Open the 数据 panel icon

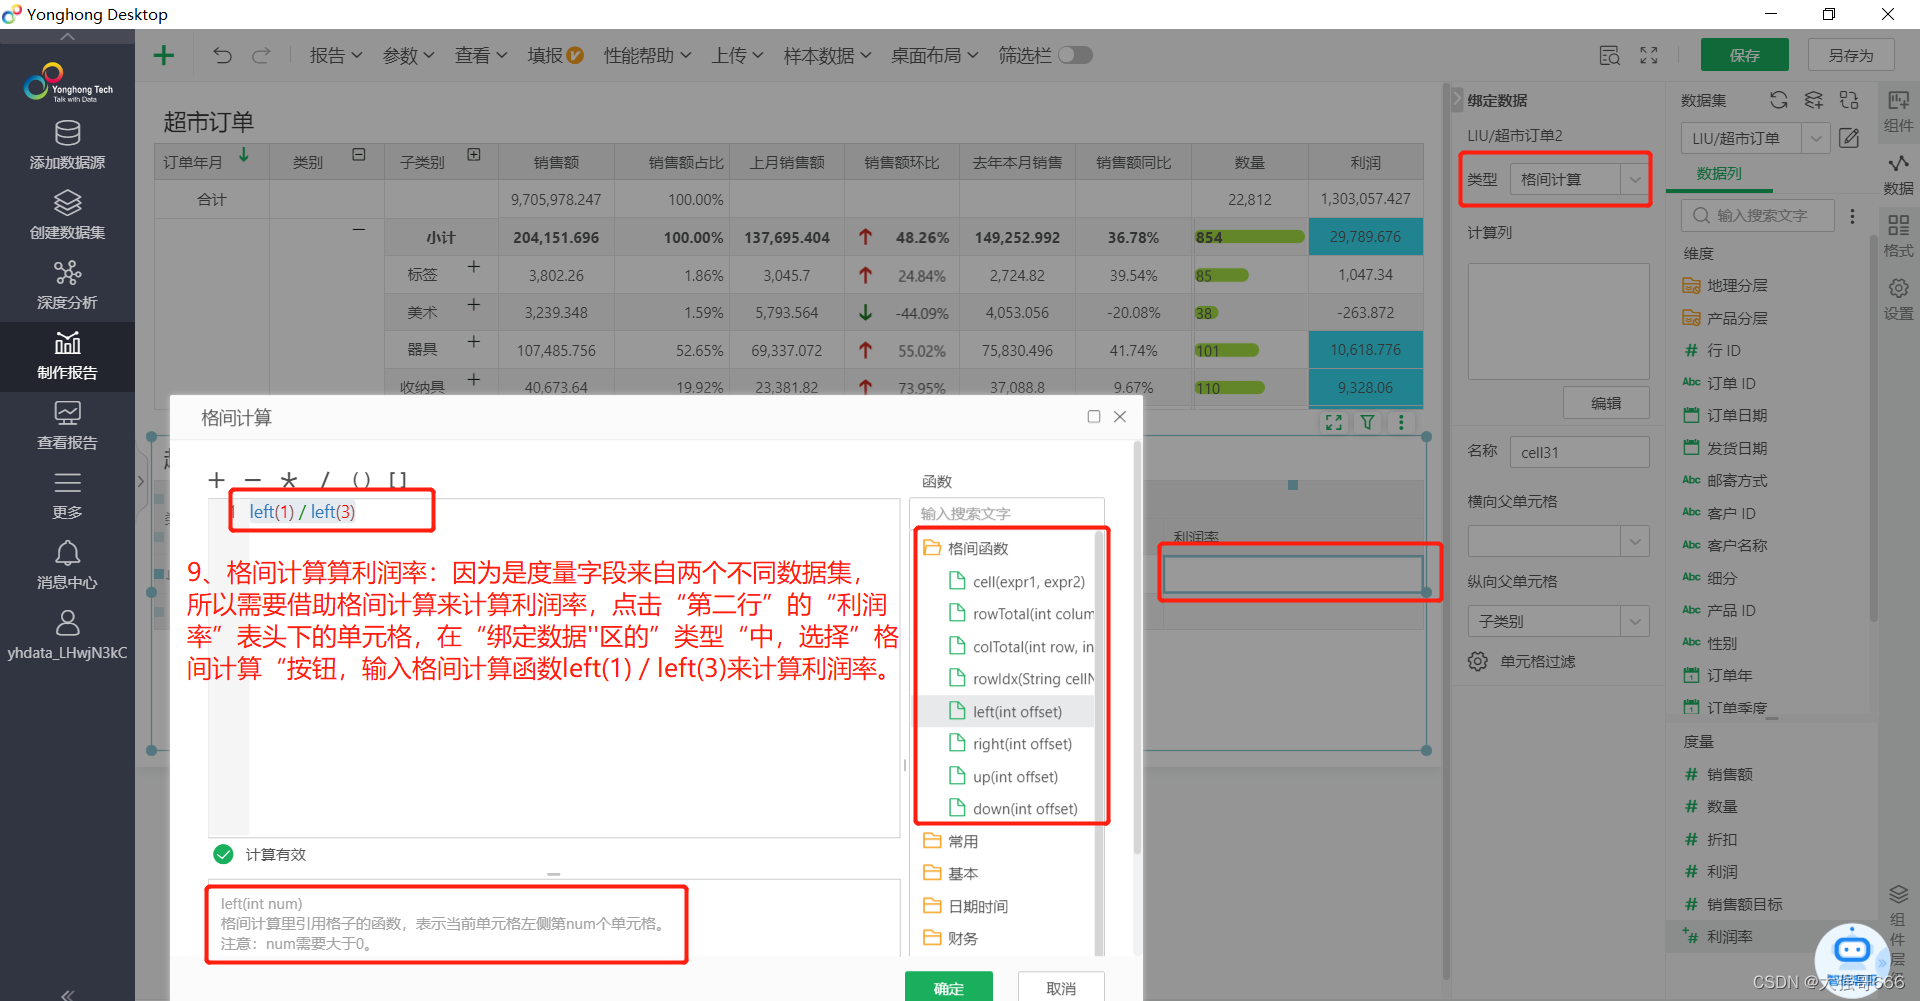(1898, 174)
